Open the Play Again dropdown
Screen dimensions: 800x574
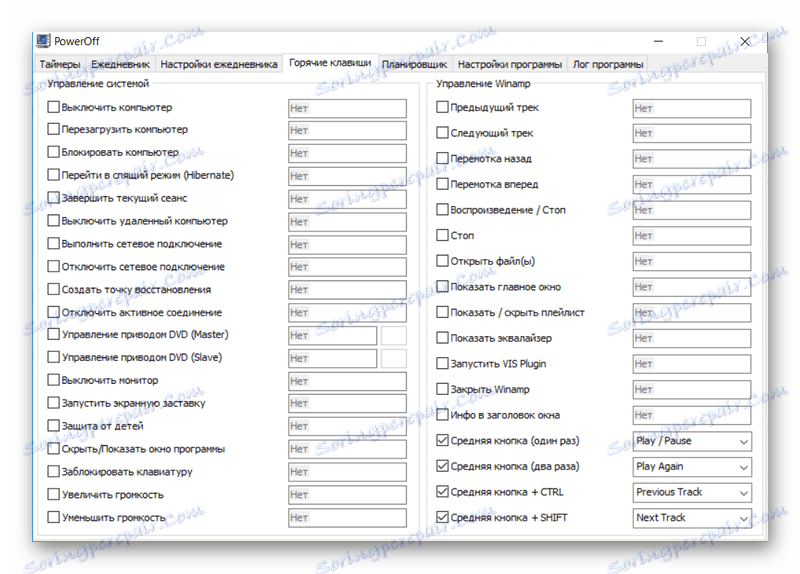(x=692, y=467)
